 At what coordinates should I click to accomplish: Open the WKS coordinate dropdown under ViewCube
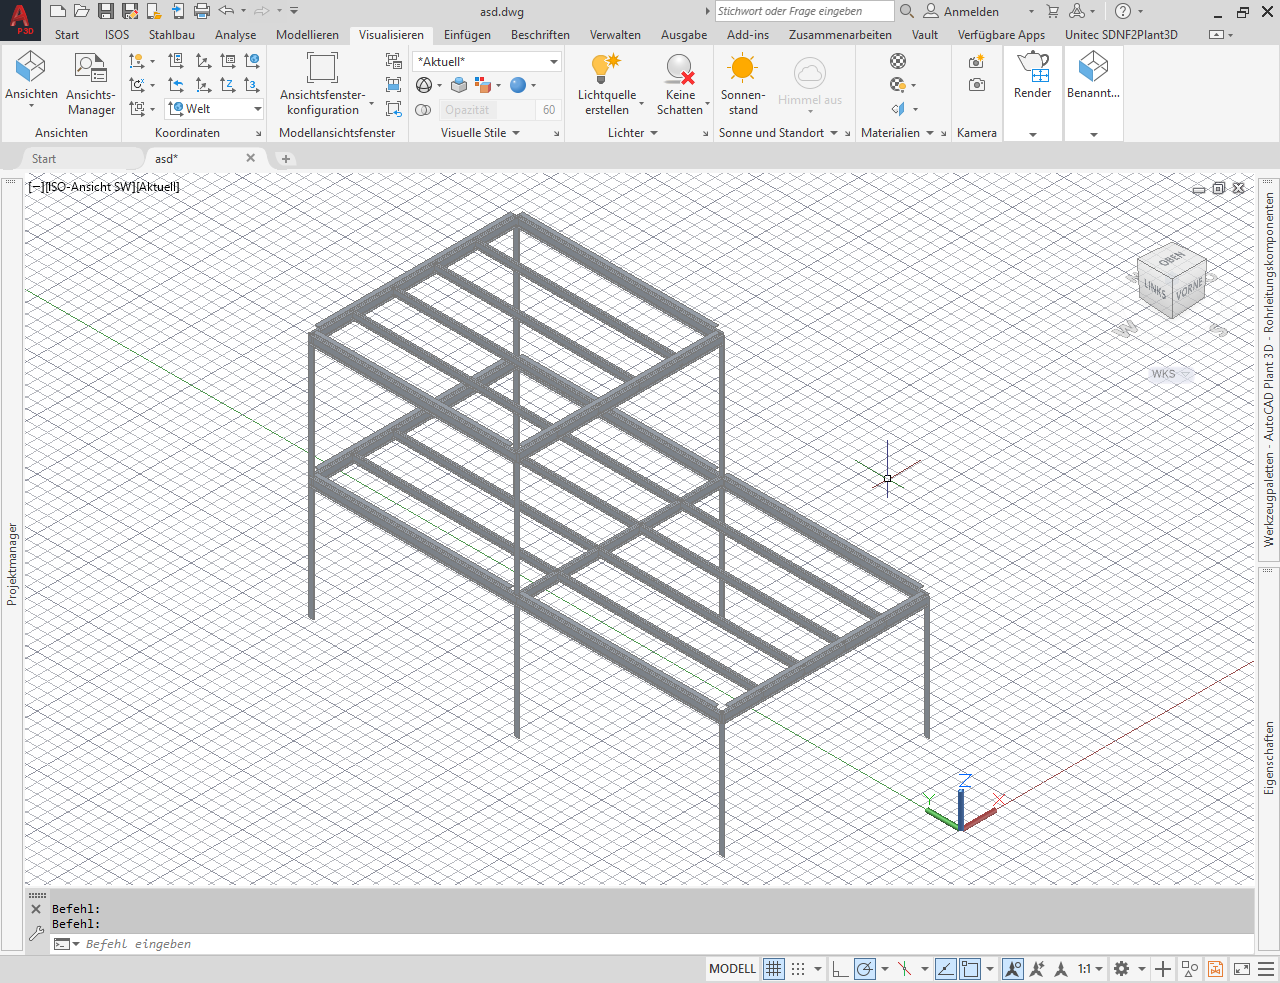(1170, 374)
